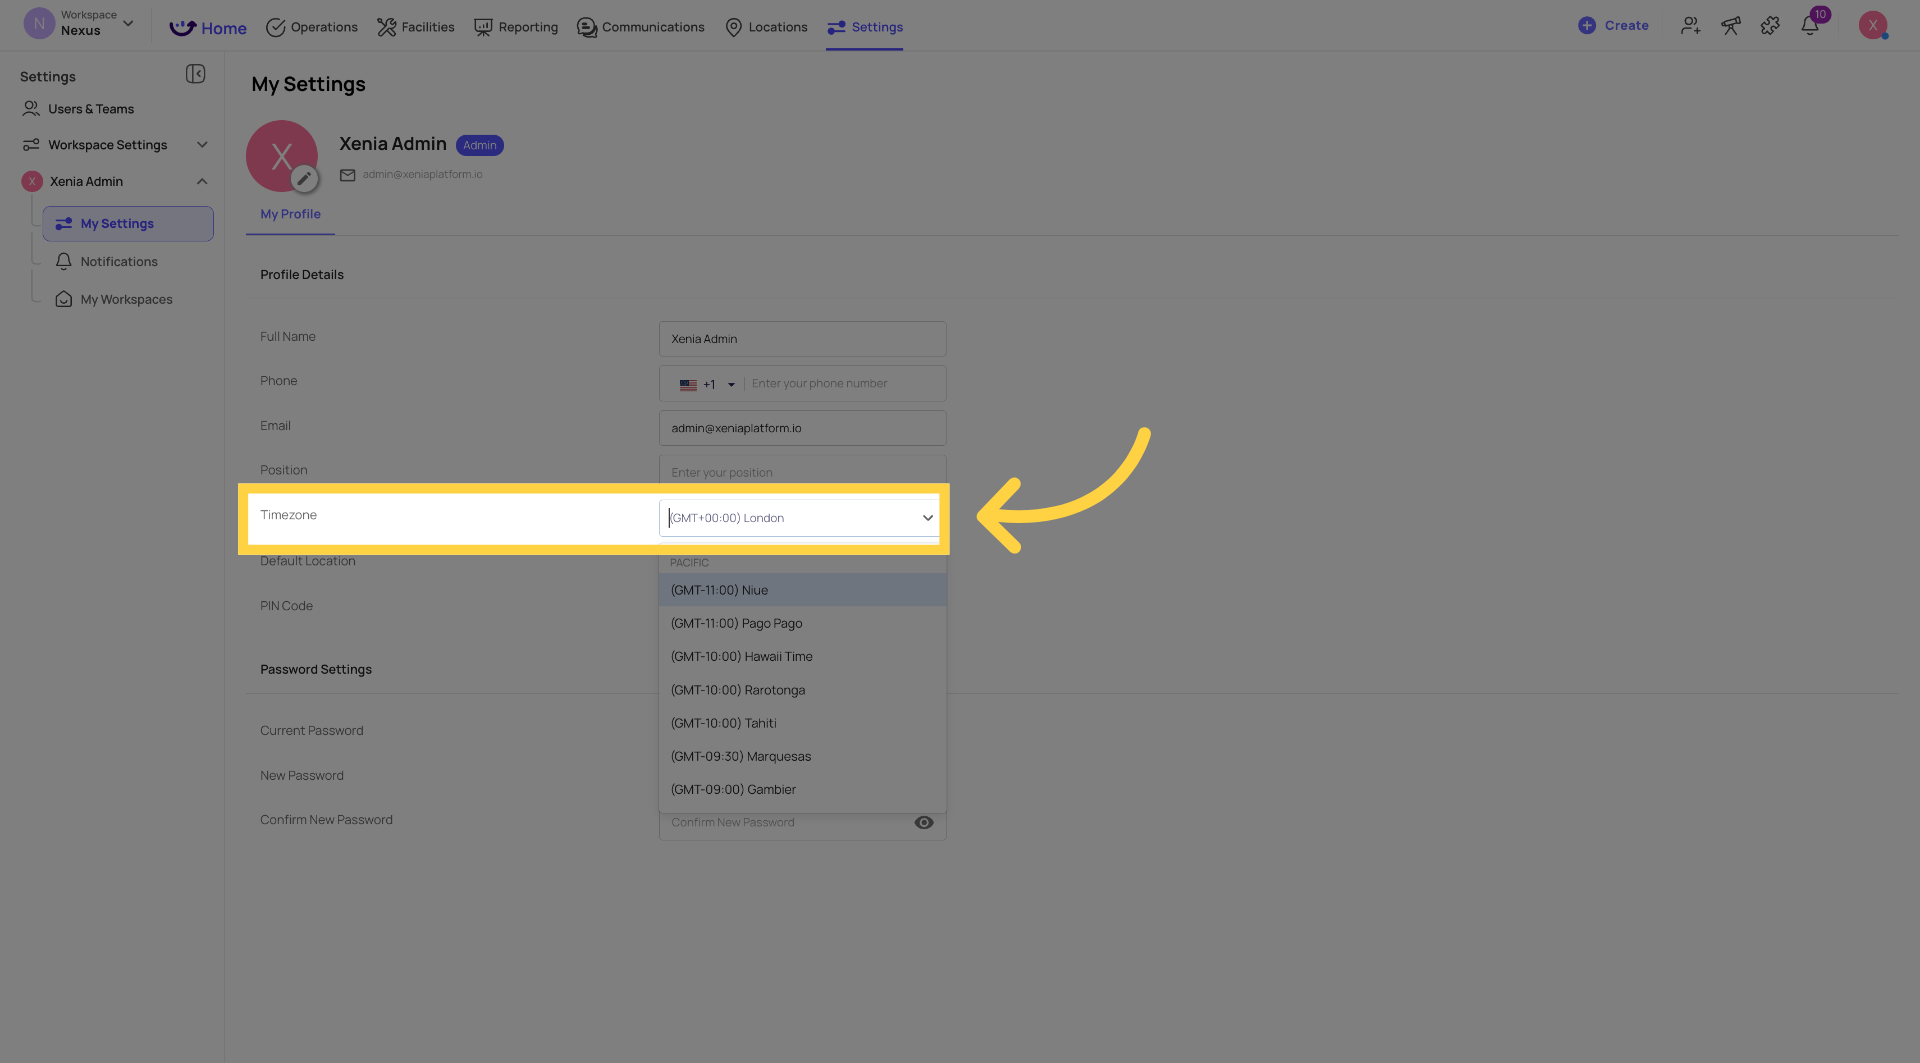Open the Settings top menu
1920x1063 pixels.
click(x=865, y=27)
